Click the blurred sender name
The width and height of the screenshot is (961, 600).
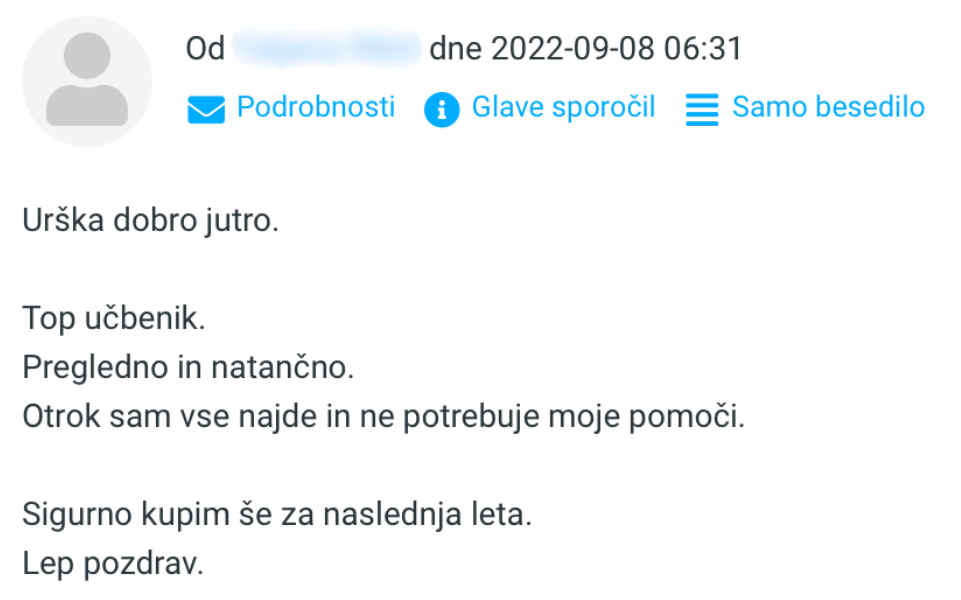tap(326, 49)
